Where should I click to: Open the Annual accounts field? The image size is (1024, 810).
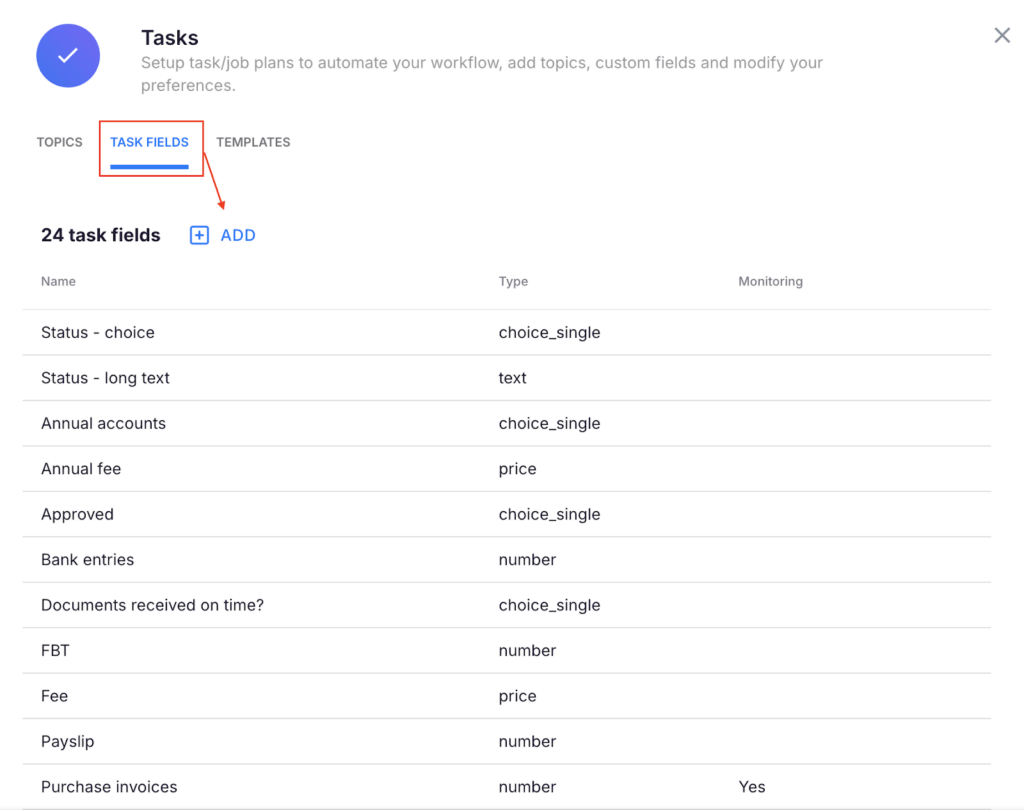coord(103,423)
